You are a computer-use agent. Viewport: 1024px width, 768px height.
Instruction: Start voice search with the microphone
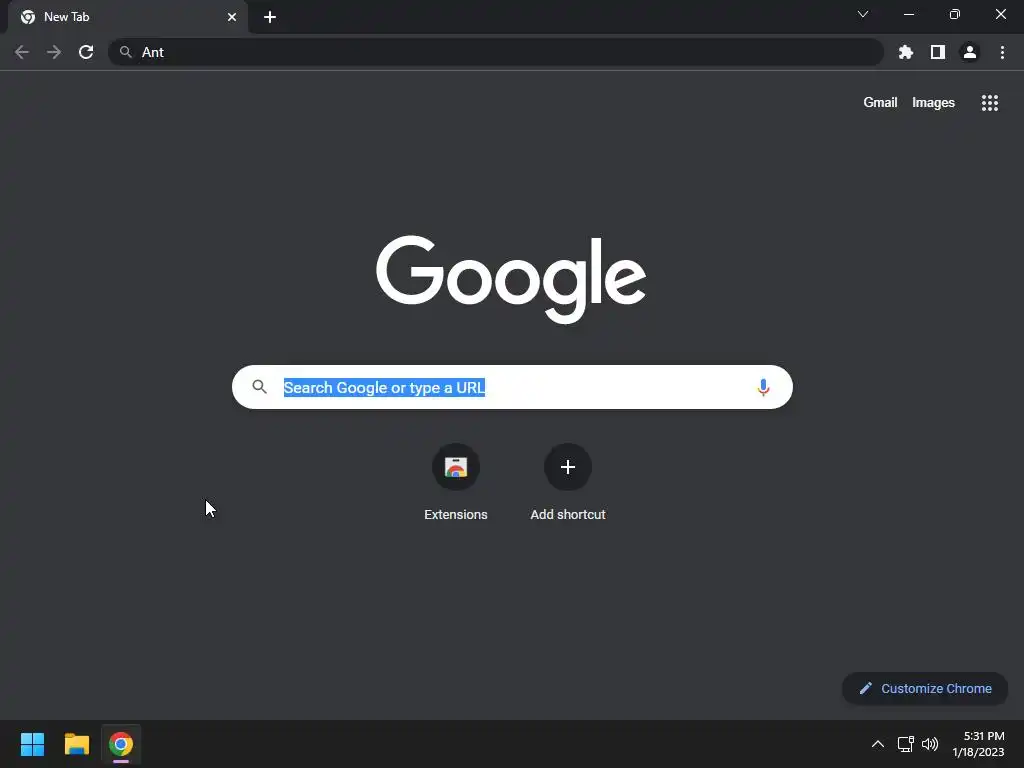[763, 387]
